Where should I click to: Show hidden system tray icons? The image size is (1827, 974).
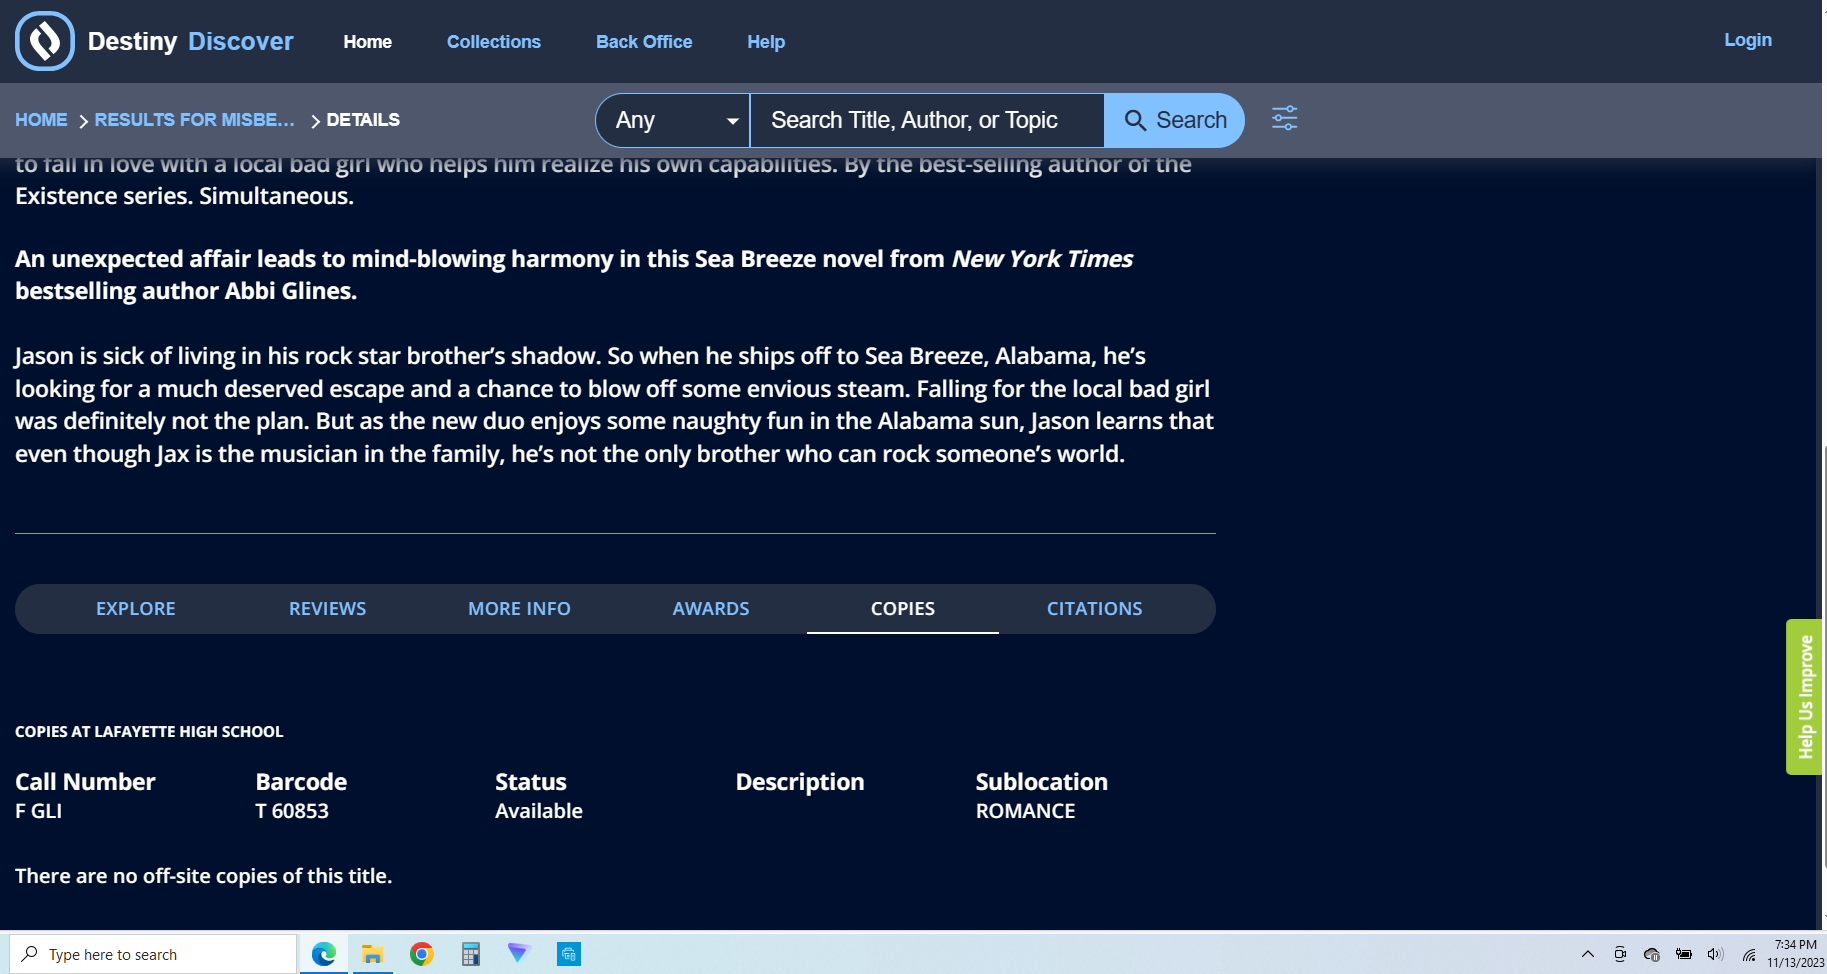click(1587, 954)
